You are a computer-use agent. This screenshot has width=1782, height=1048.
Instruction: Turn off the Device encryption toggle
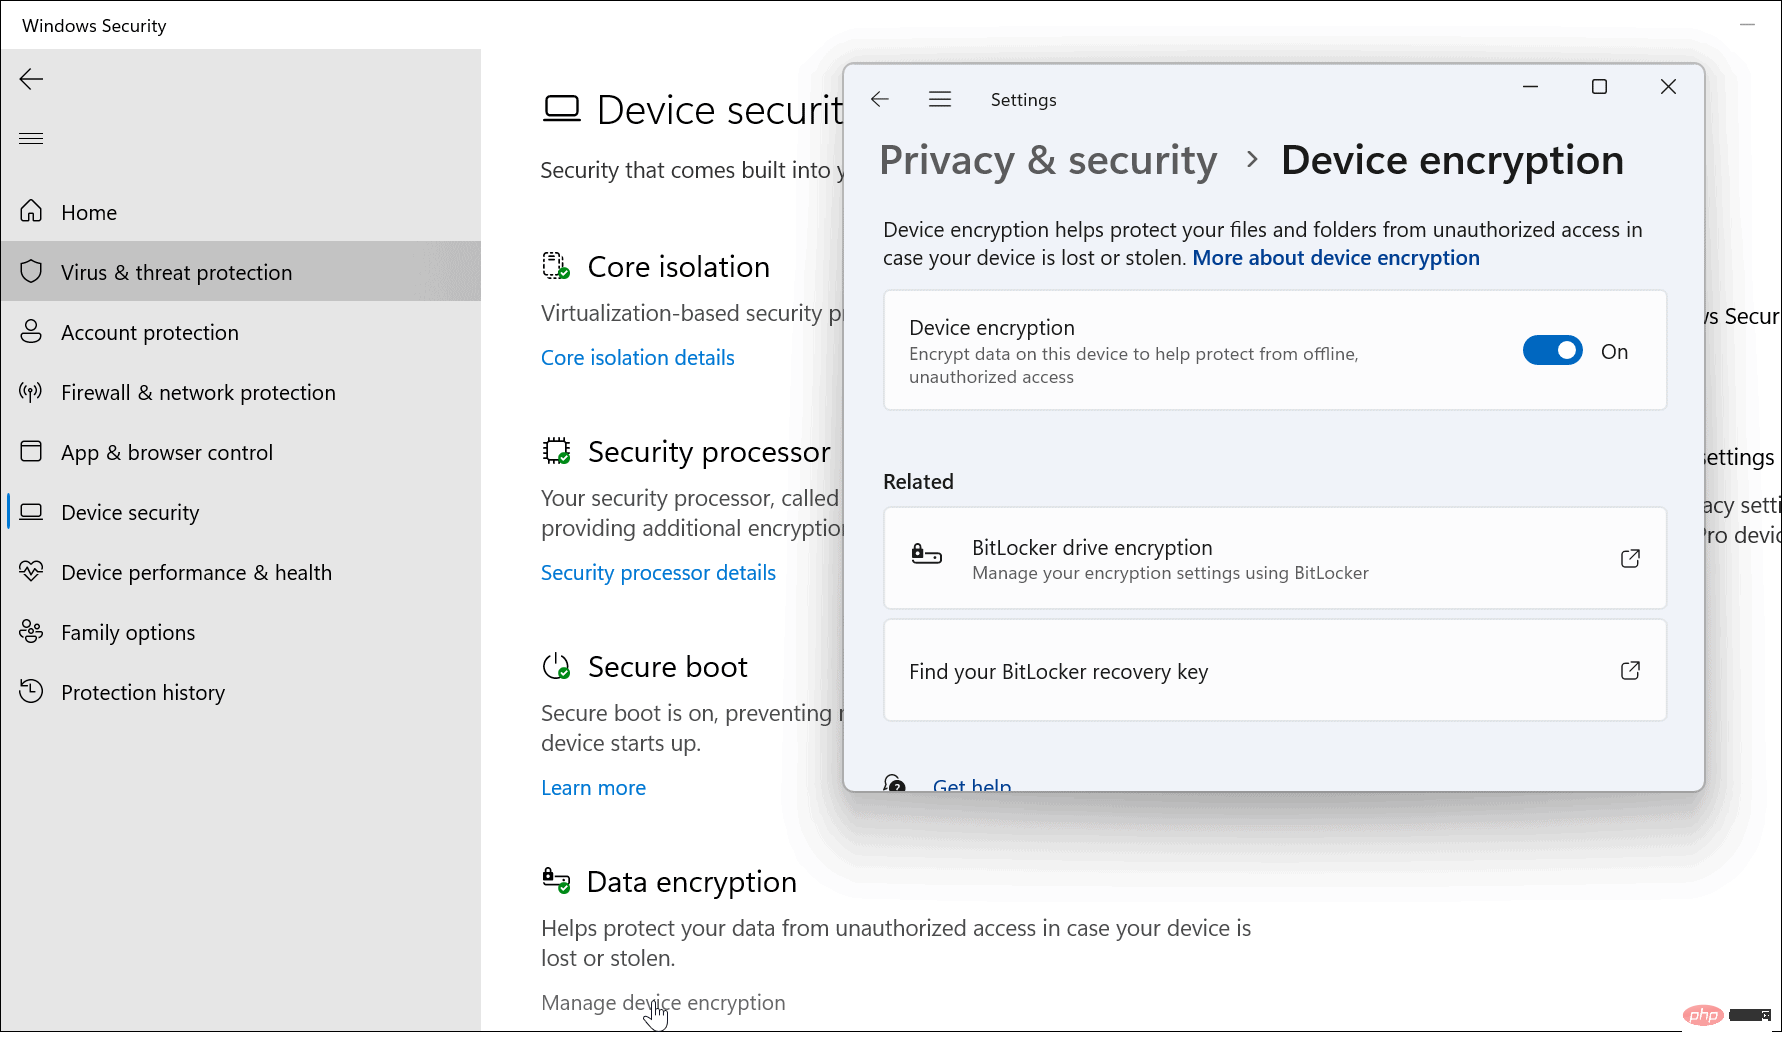[x=1552, y=351]
